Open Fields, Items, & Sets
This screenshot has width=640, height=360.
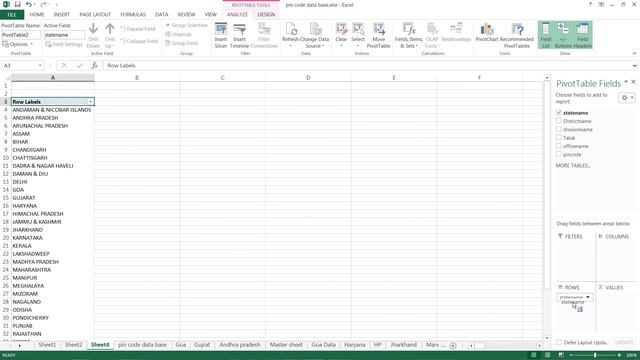point(409,36)
